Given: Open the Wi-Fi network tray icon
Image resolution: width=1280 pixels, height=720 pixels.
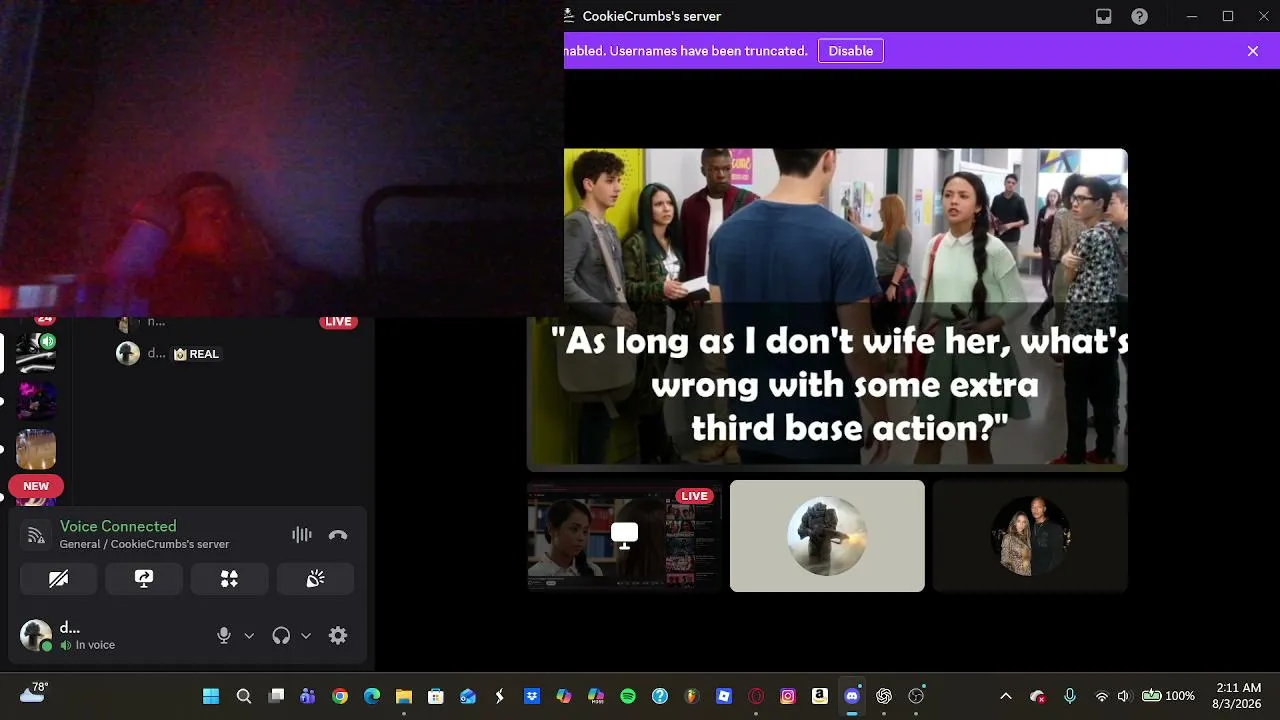Looking at the screenshot, I should point(1102,696).
